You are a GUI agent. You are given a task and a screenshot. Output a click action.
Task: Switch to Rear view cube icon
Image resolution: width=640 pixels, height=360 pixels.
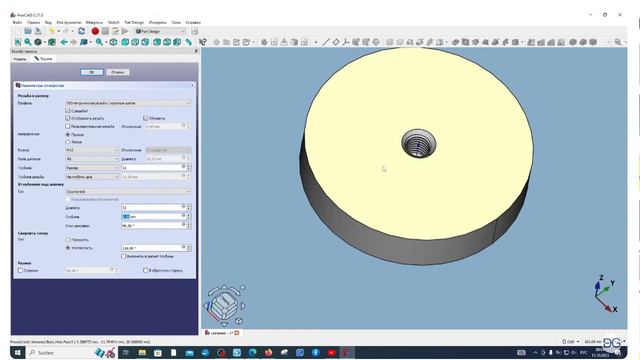coord(157,42)
